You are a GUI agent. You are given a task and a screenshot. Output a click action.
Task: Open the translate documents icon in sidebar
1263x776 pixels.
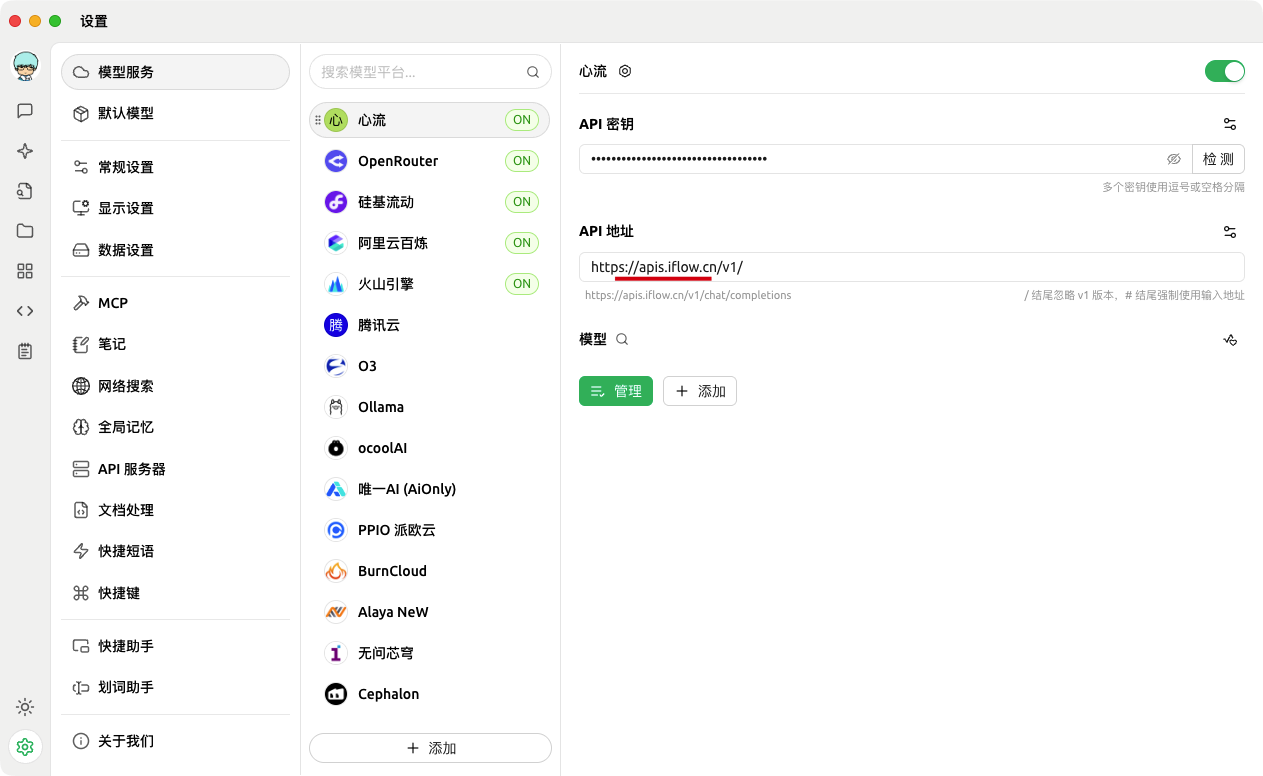[25, 191]
